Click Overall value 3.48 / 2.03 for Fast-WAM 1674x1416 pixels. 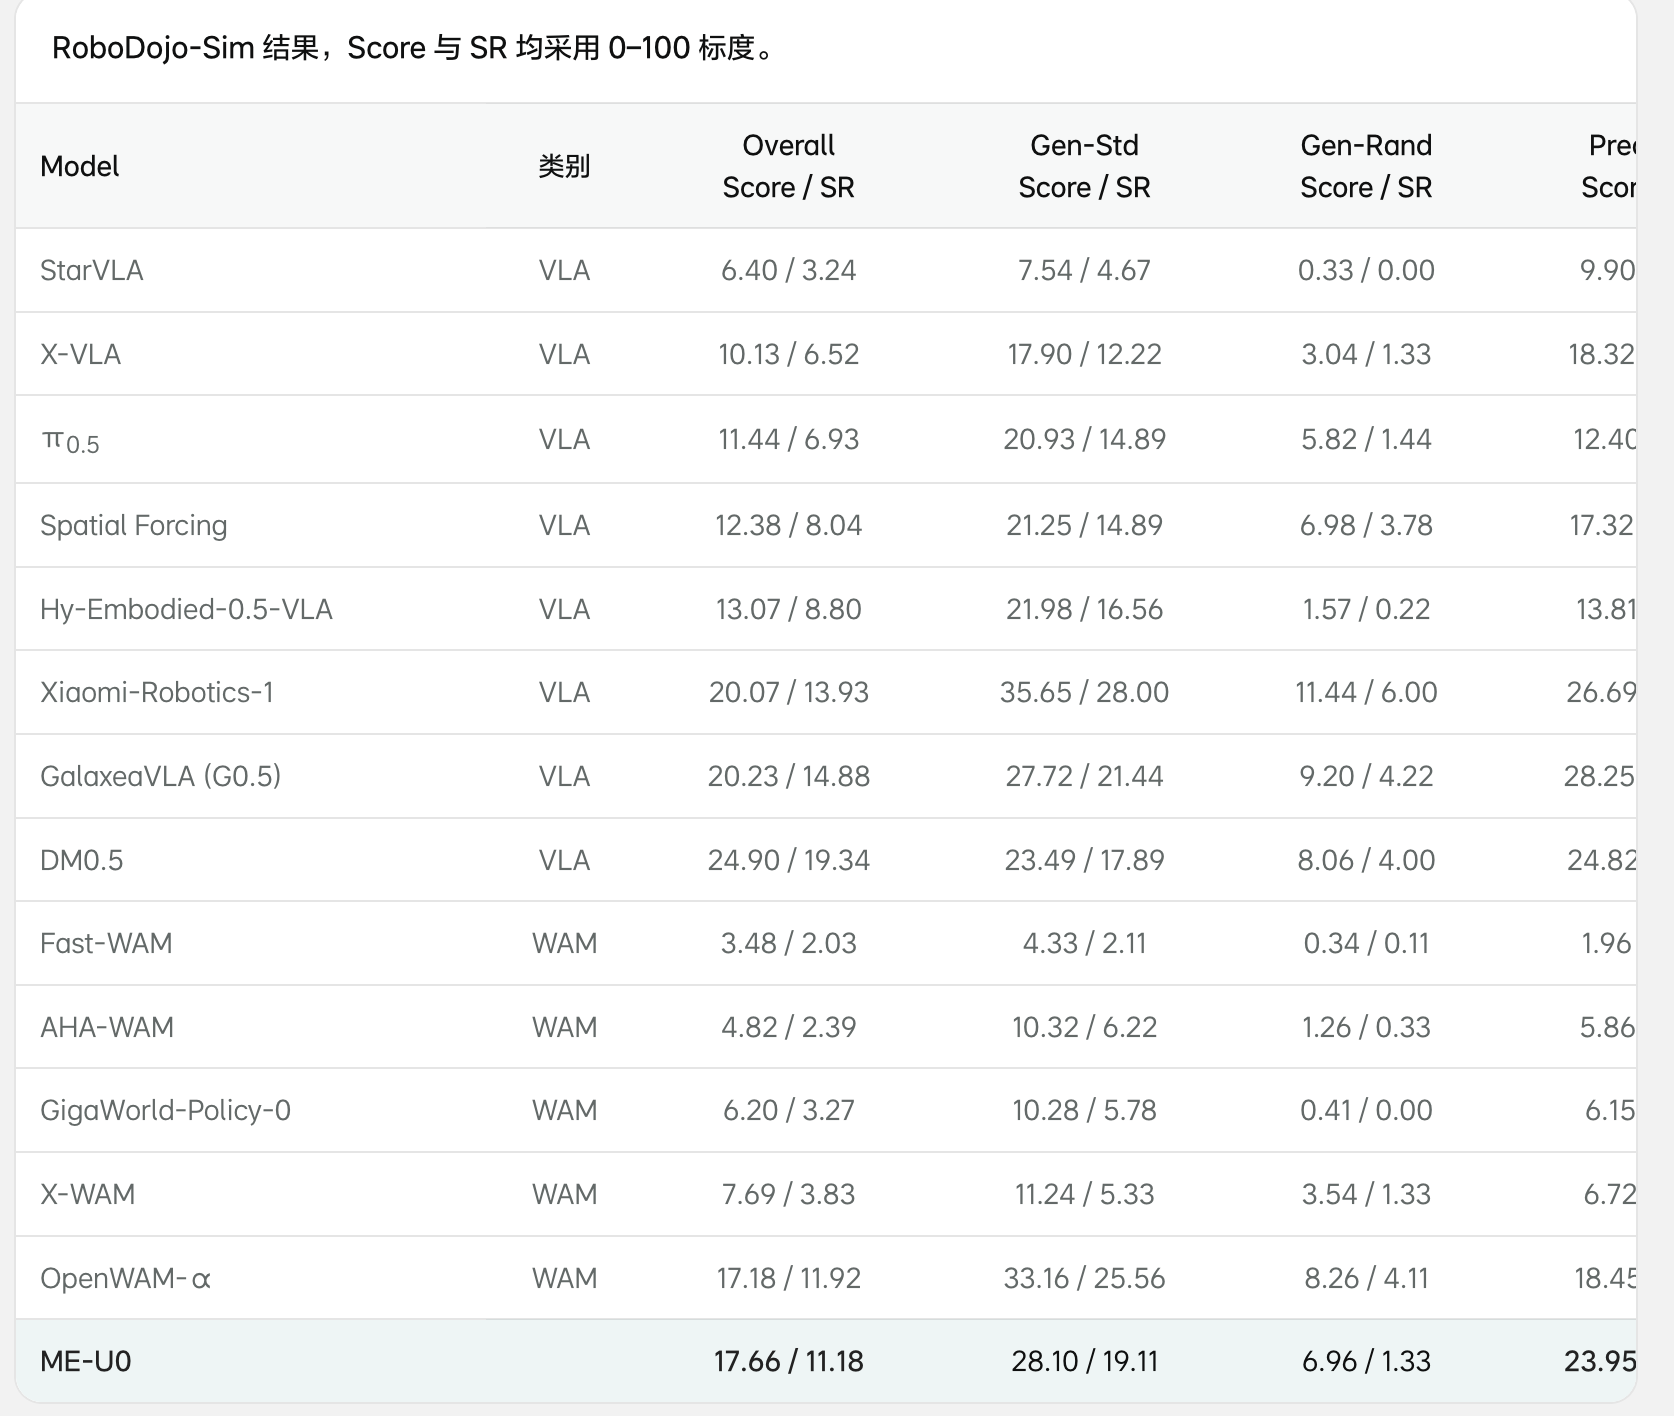click(788, 943)
